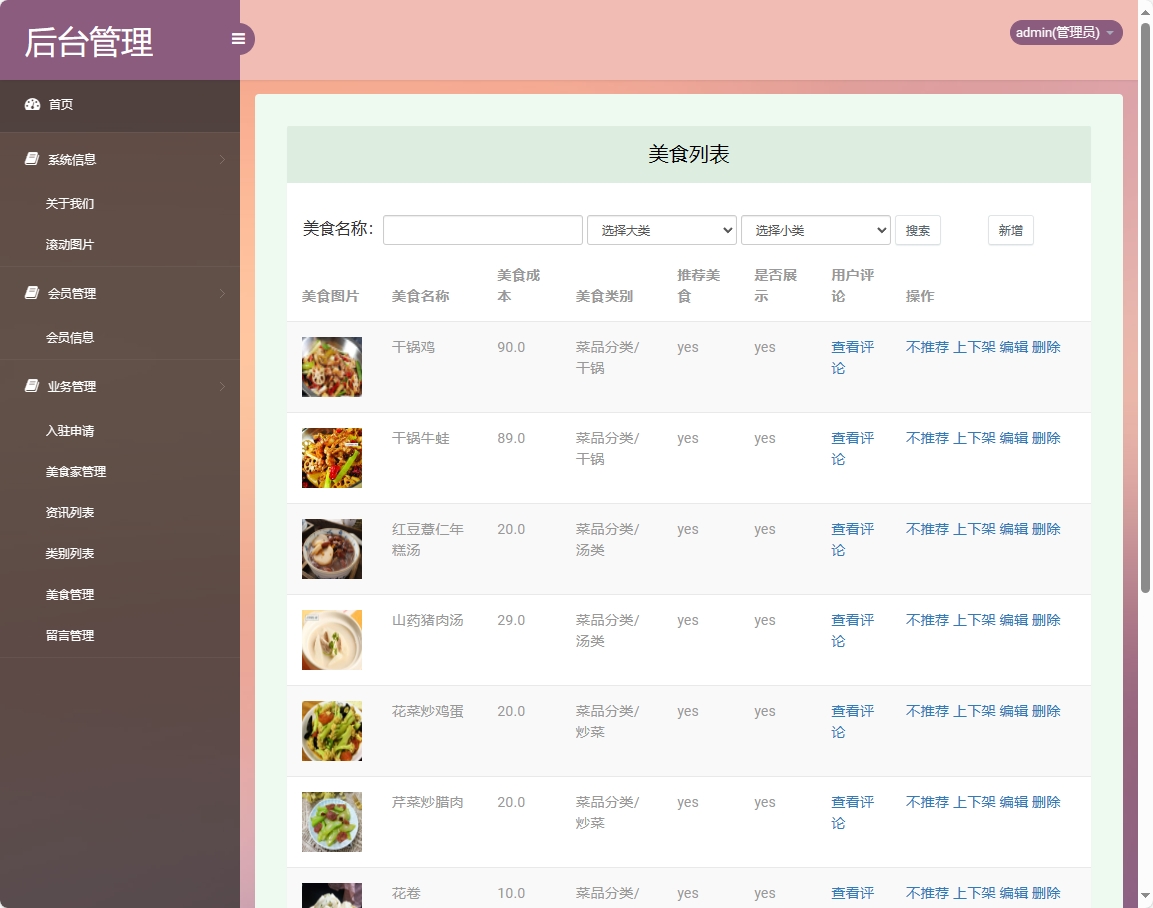1153x908 pixels.
Task: Toggle 上下架 for the 花菜炒鸡蛋 row
Action: pos(974,711)
